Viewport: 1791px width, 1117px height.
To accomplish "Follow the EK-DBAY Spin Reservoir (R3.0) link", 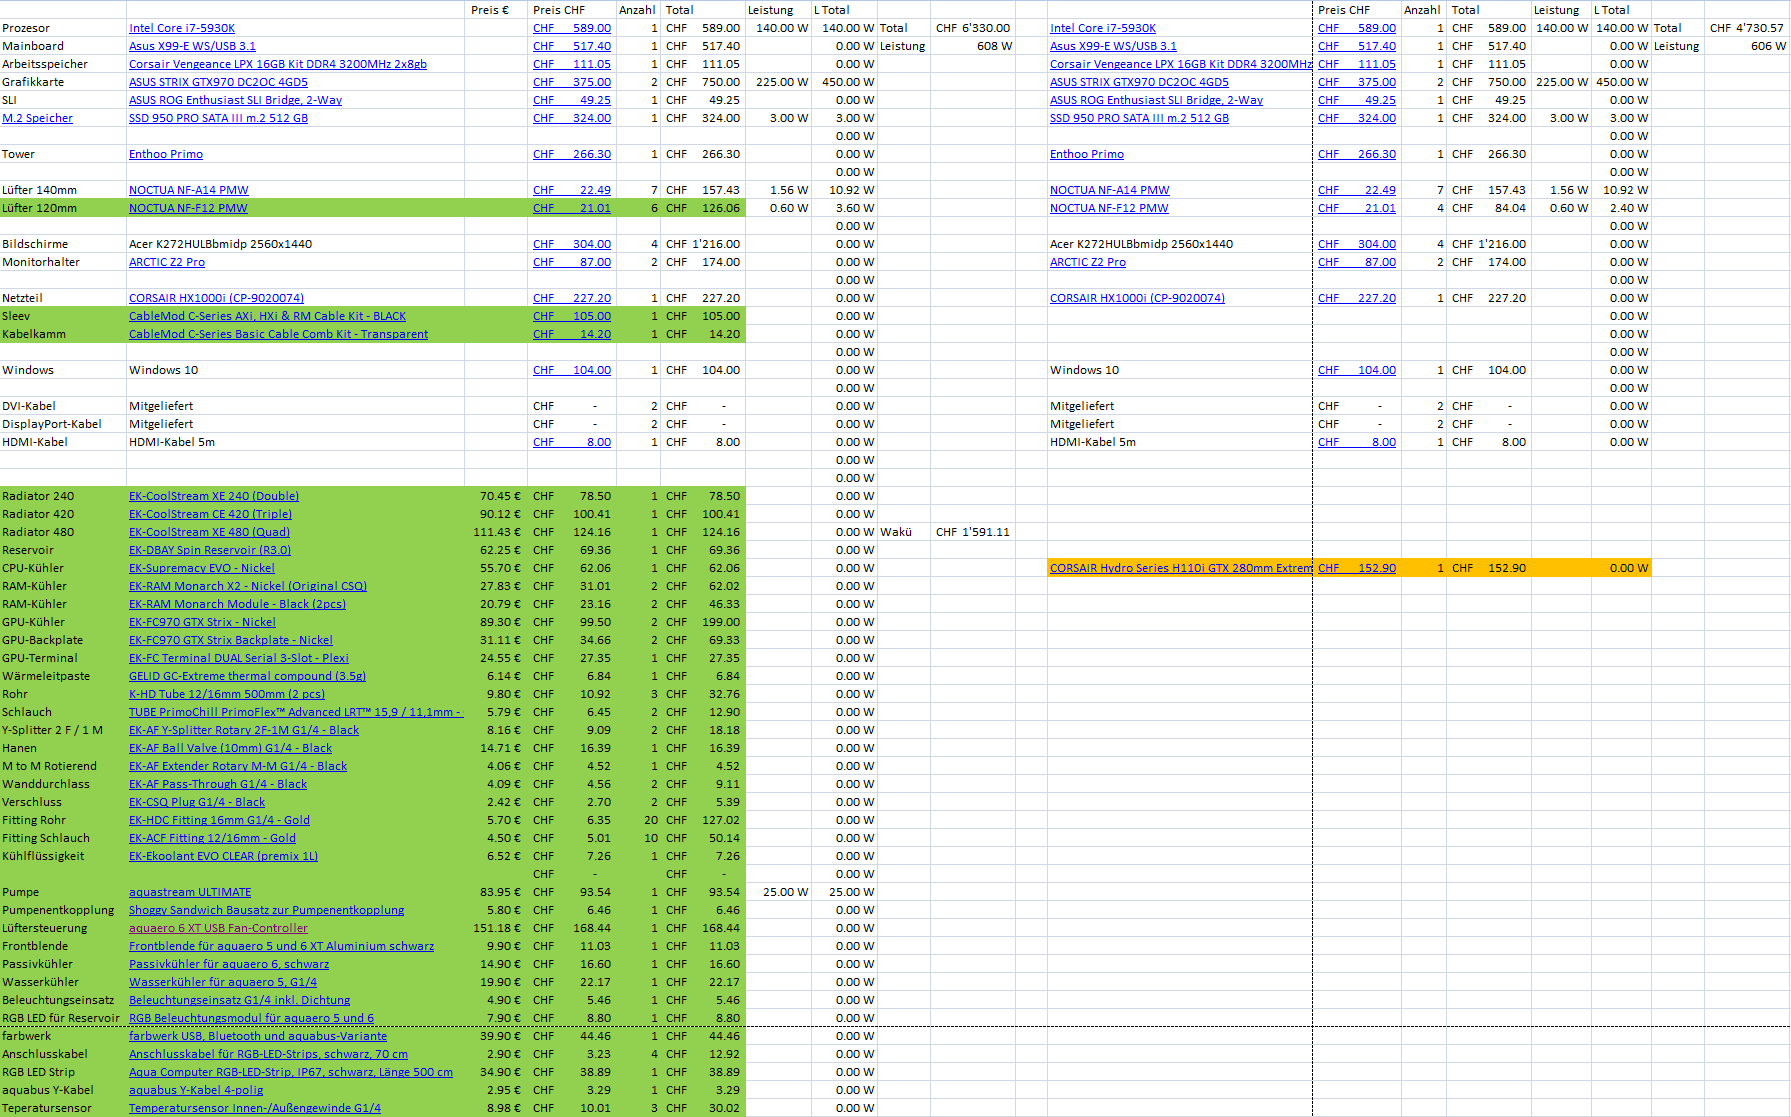I will [210, 550].
